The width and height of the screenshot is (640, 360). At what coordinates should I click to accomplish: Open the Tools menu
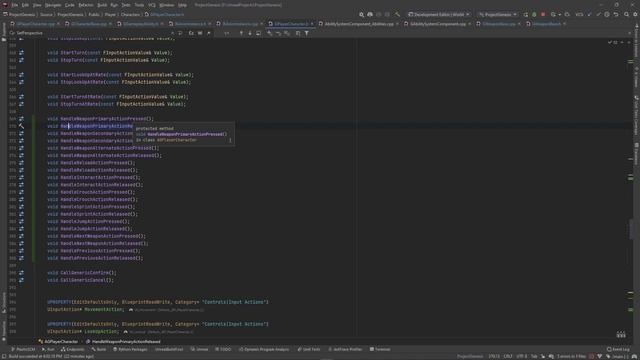coord(139,5)
